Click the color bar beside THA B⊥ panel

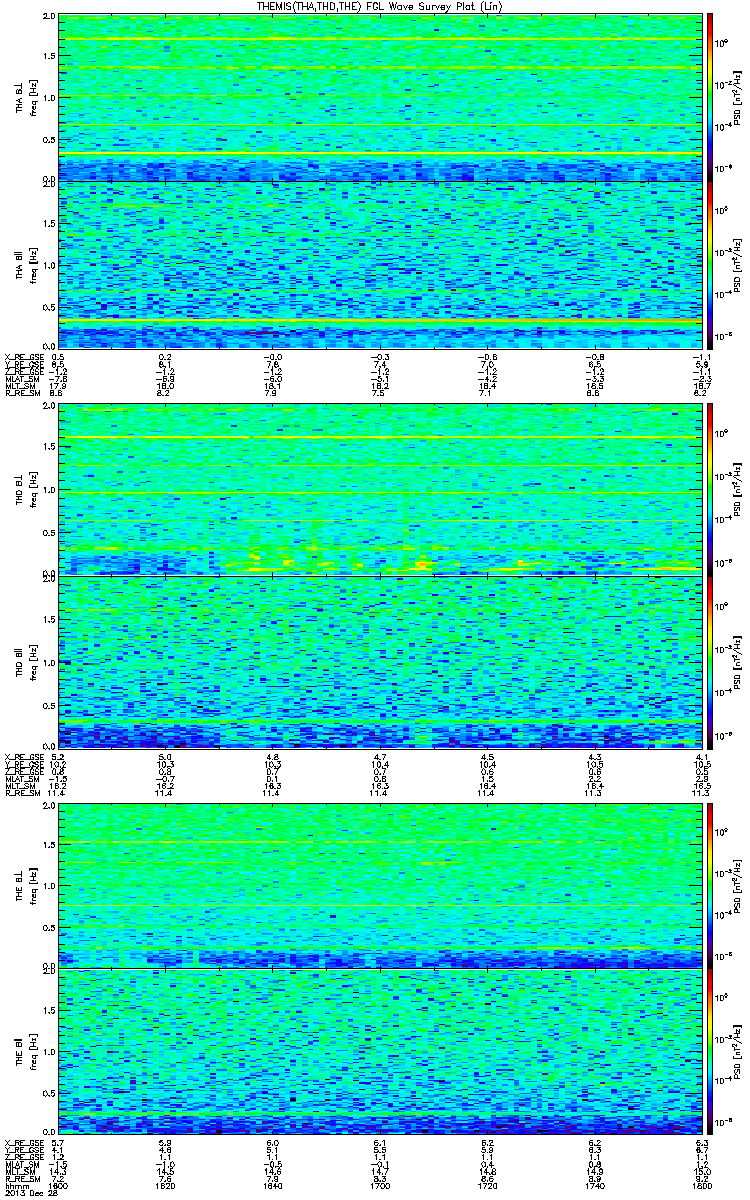709,97
